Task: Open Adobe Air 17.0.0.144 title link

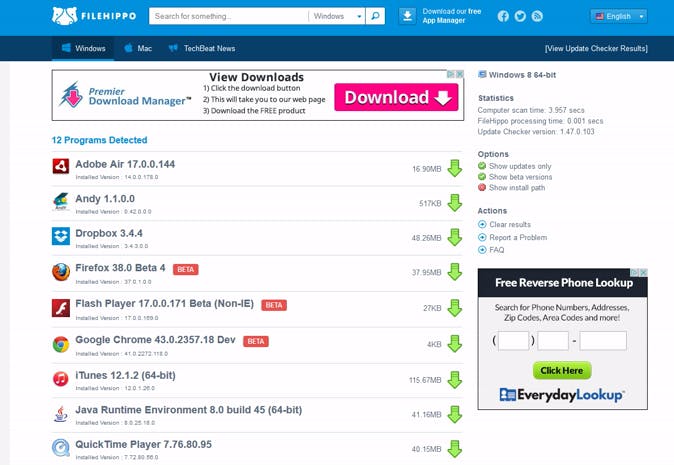Action: click(x=125, y=164)
